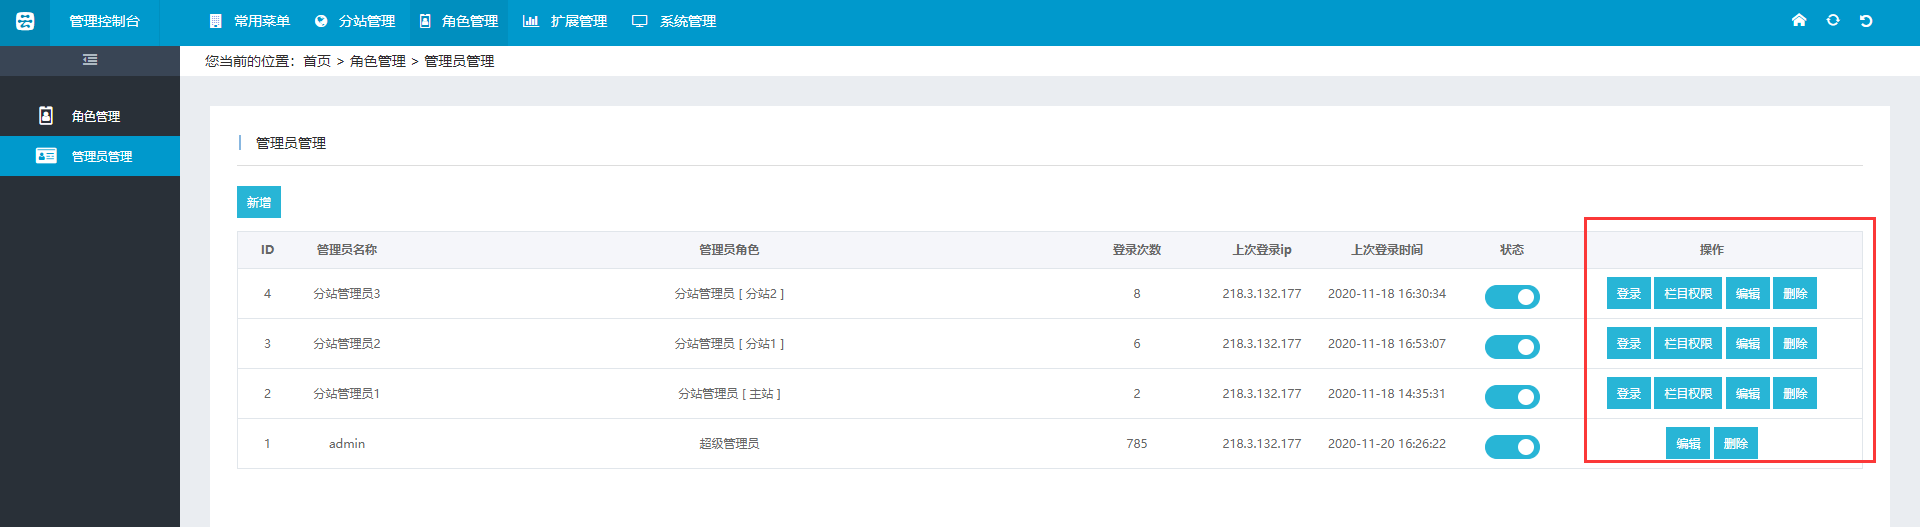Screen dimensions: 1920x527
Task: Toggle the status switch for 分站管理员2
Action: click(1512, 347)
